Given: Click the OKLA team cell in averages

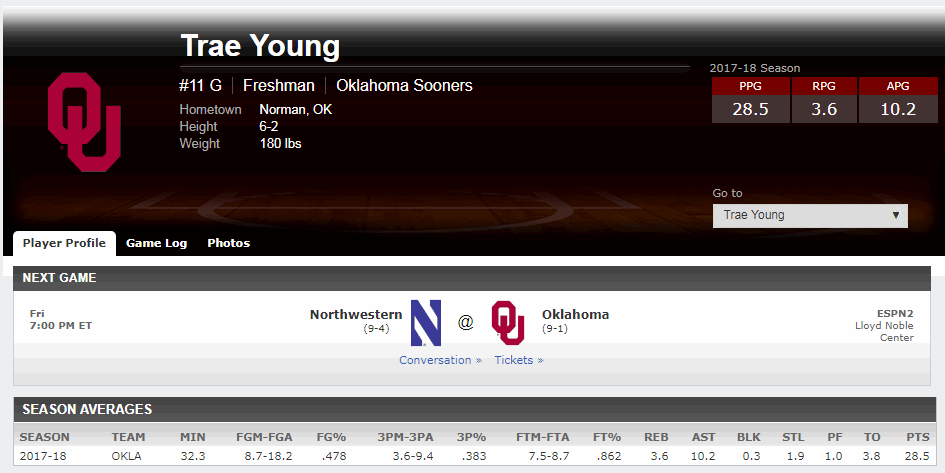Looking at the screenshot, I should [127, 456].
